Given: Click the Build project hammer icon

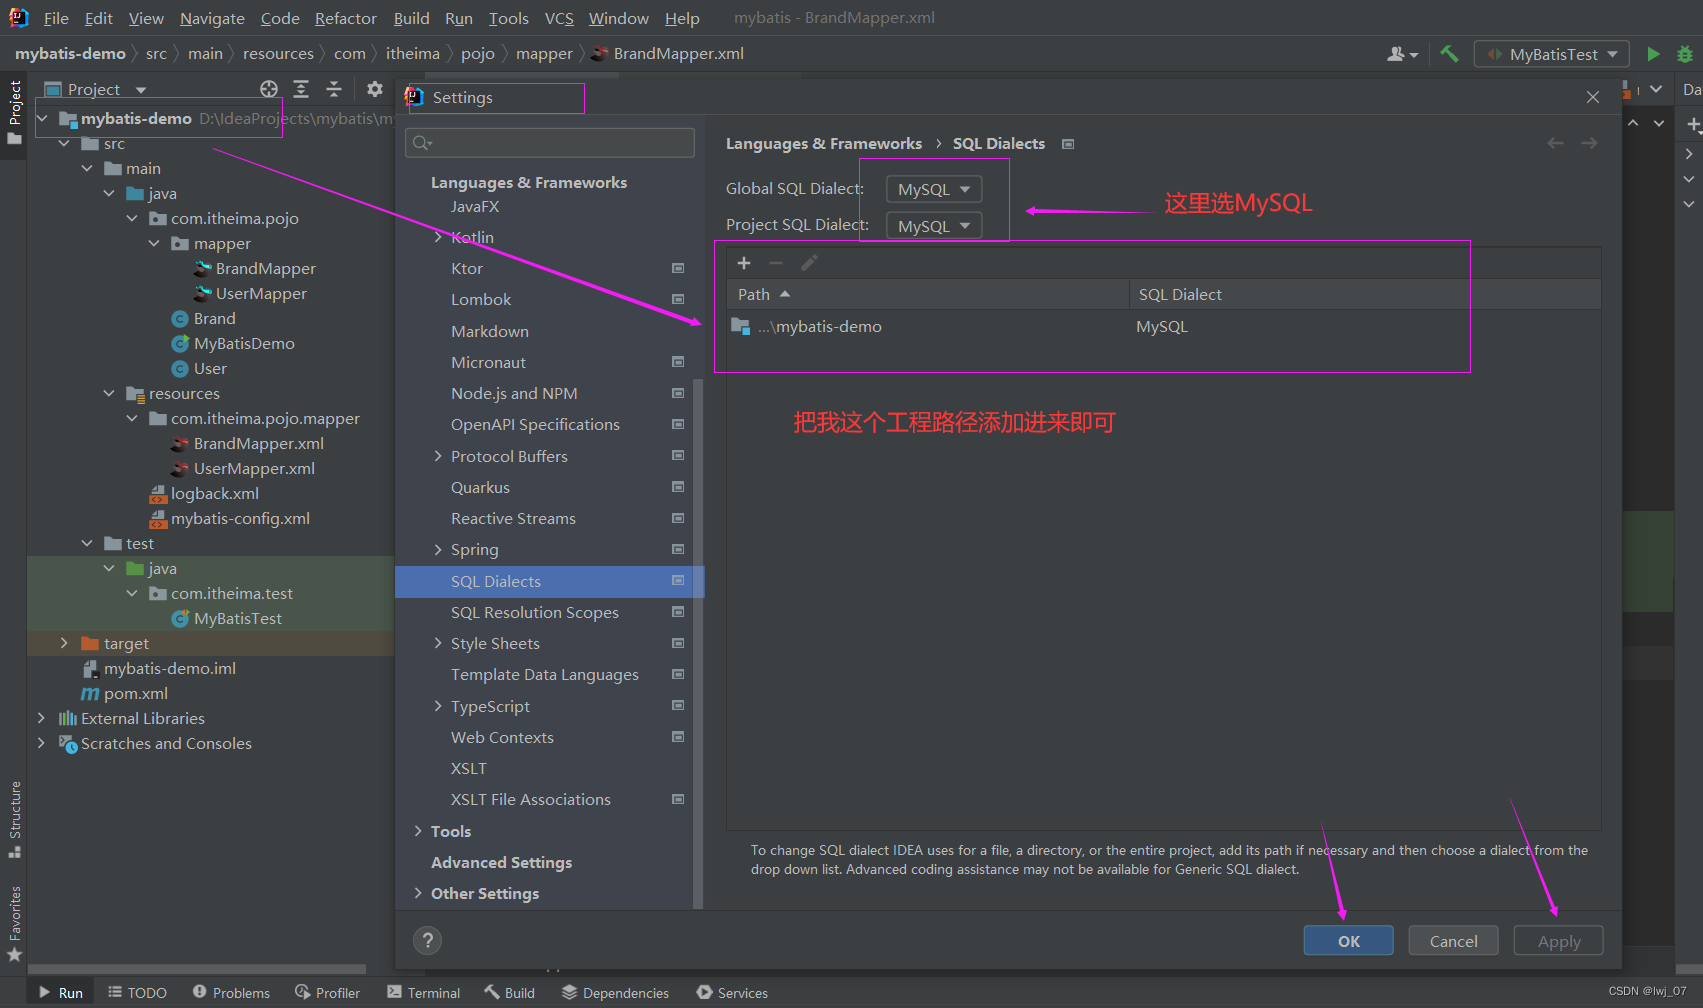Looking at the screenshot, I should point(1449,54).
